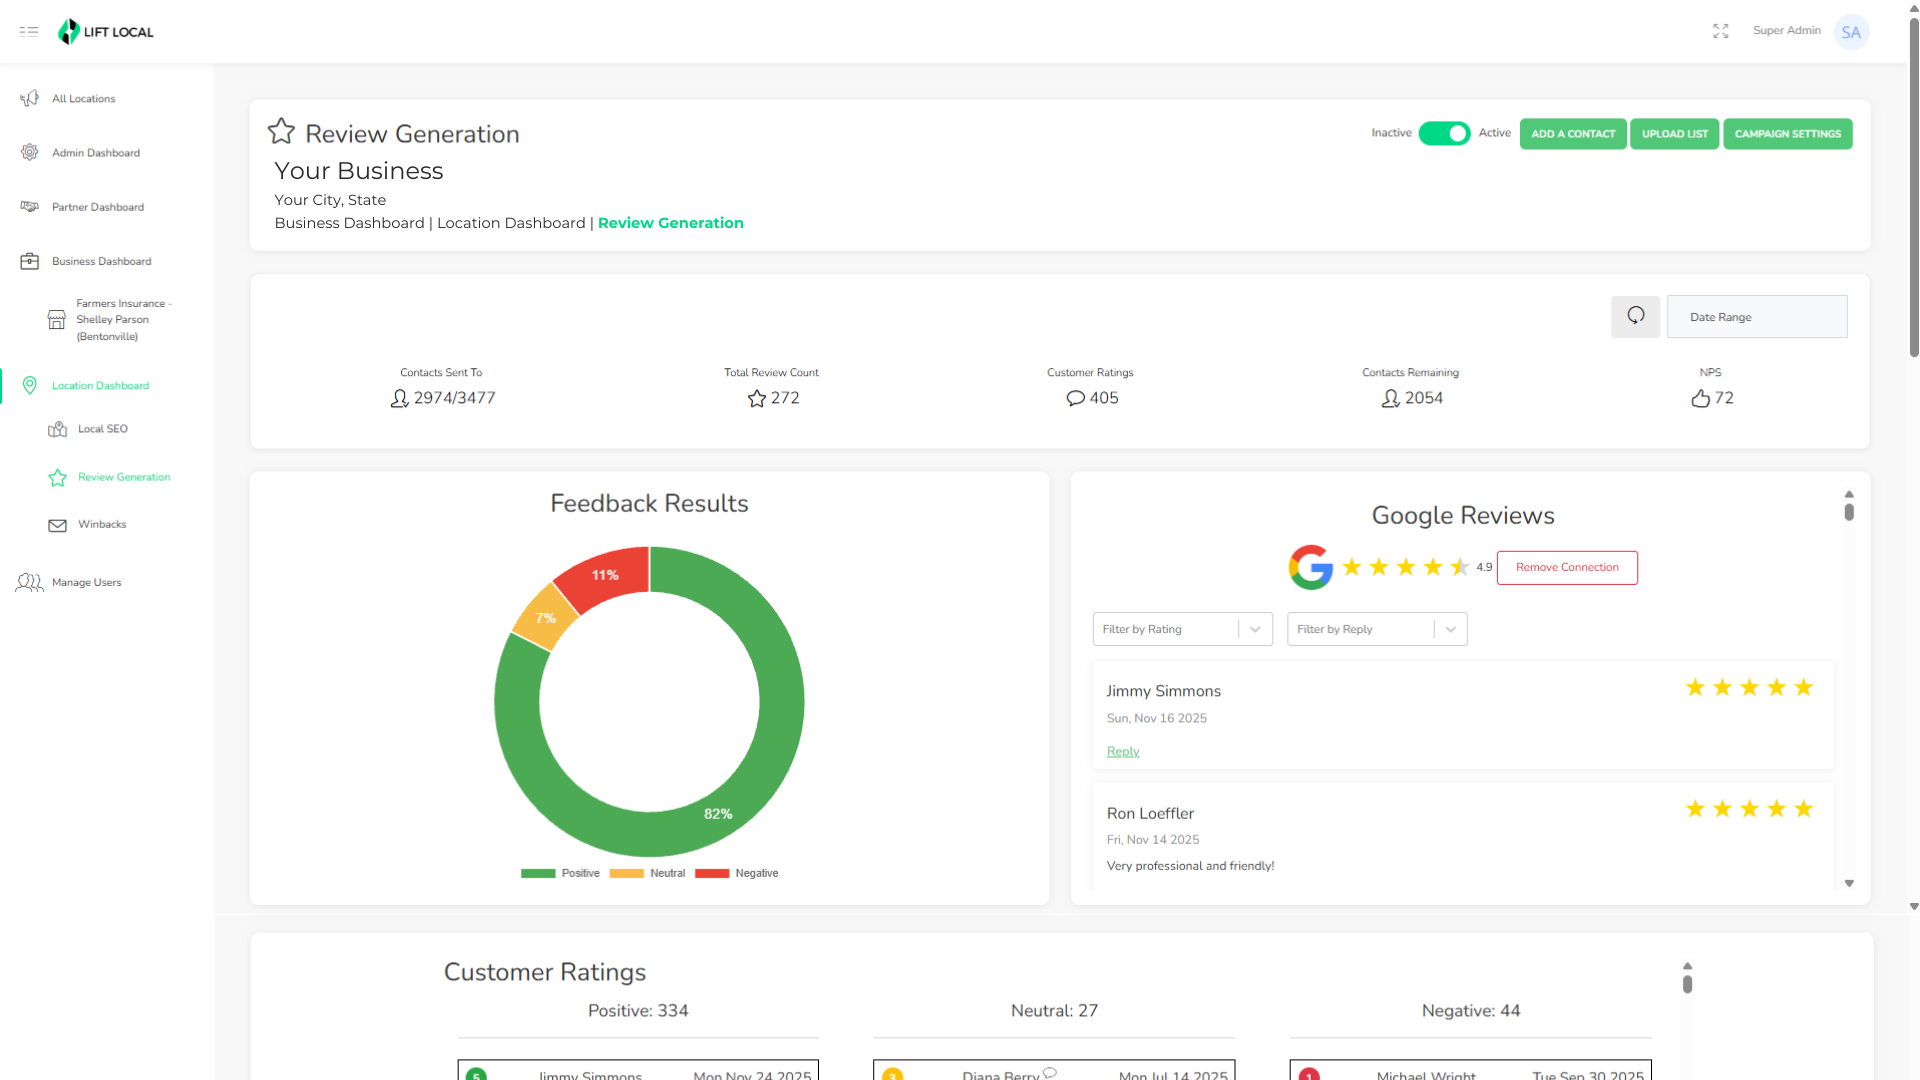Click the Campaign Settings button
The image size is (1920, 1080).
pos(1787,134)
